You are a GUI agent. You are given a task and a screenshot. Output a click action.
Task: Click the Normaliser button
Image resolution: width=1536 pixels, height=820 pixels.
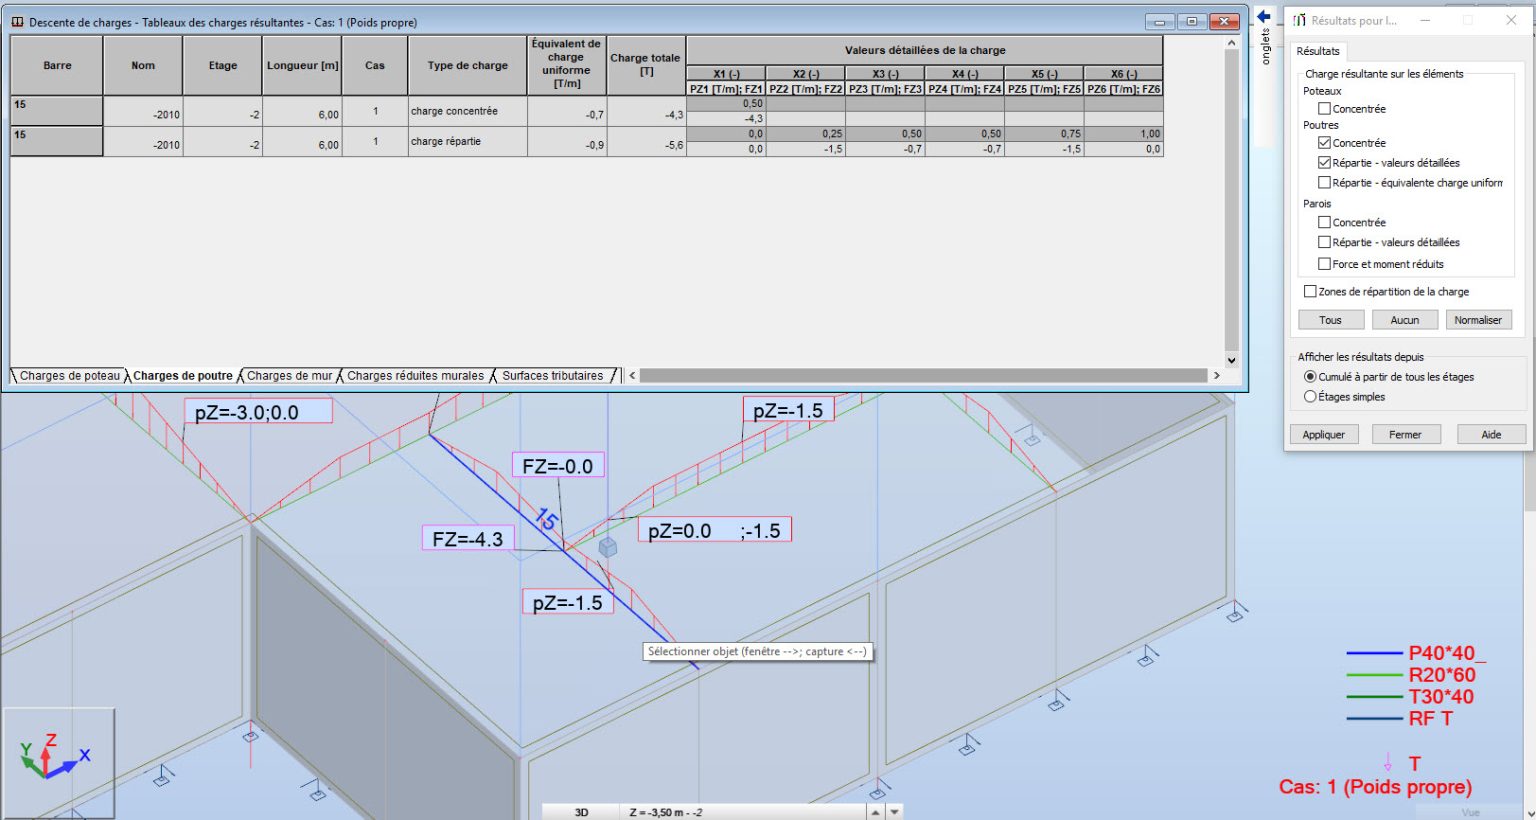[1479, 319]
